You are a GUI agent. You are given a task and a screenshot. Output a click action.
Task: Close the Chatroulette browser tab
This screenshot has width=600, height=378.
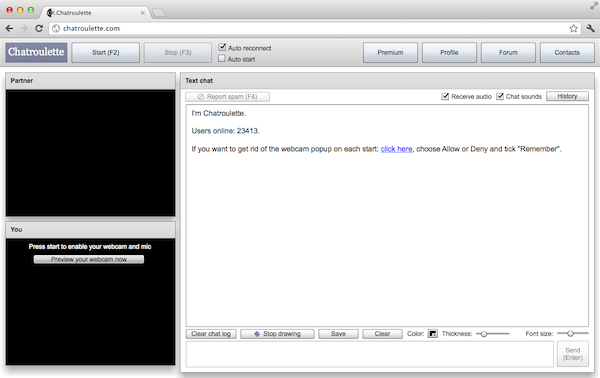(x=142, y=13)
